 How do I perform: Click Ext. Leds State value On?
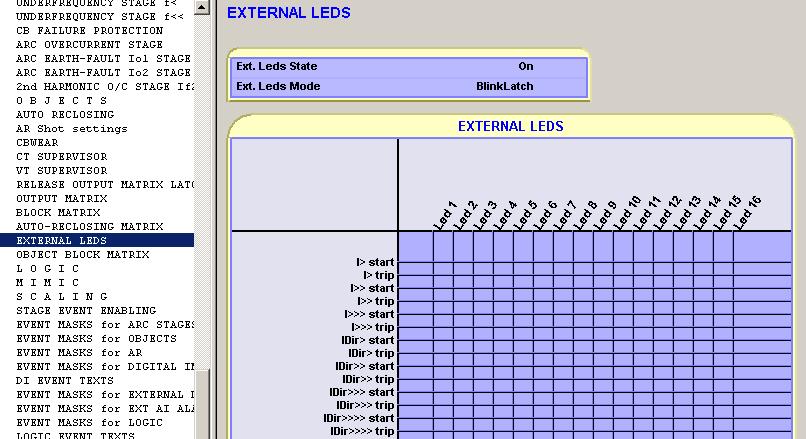point(525,67)
